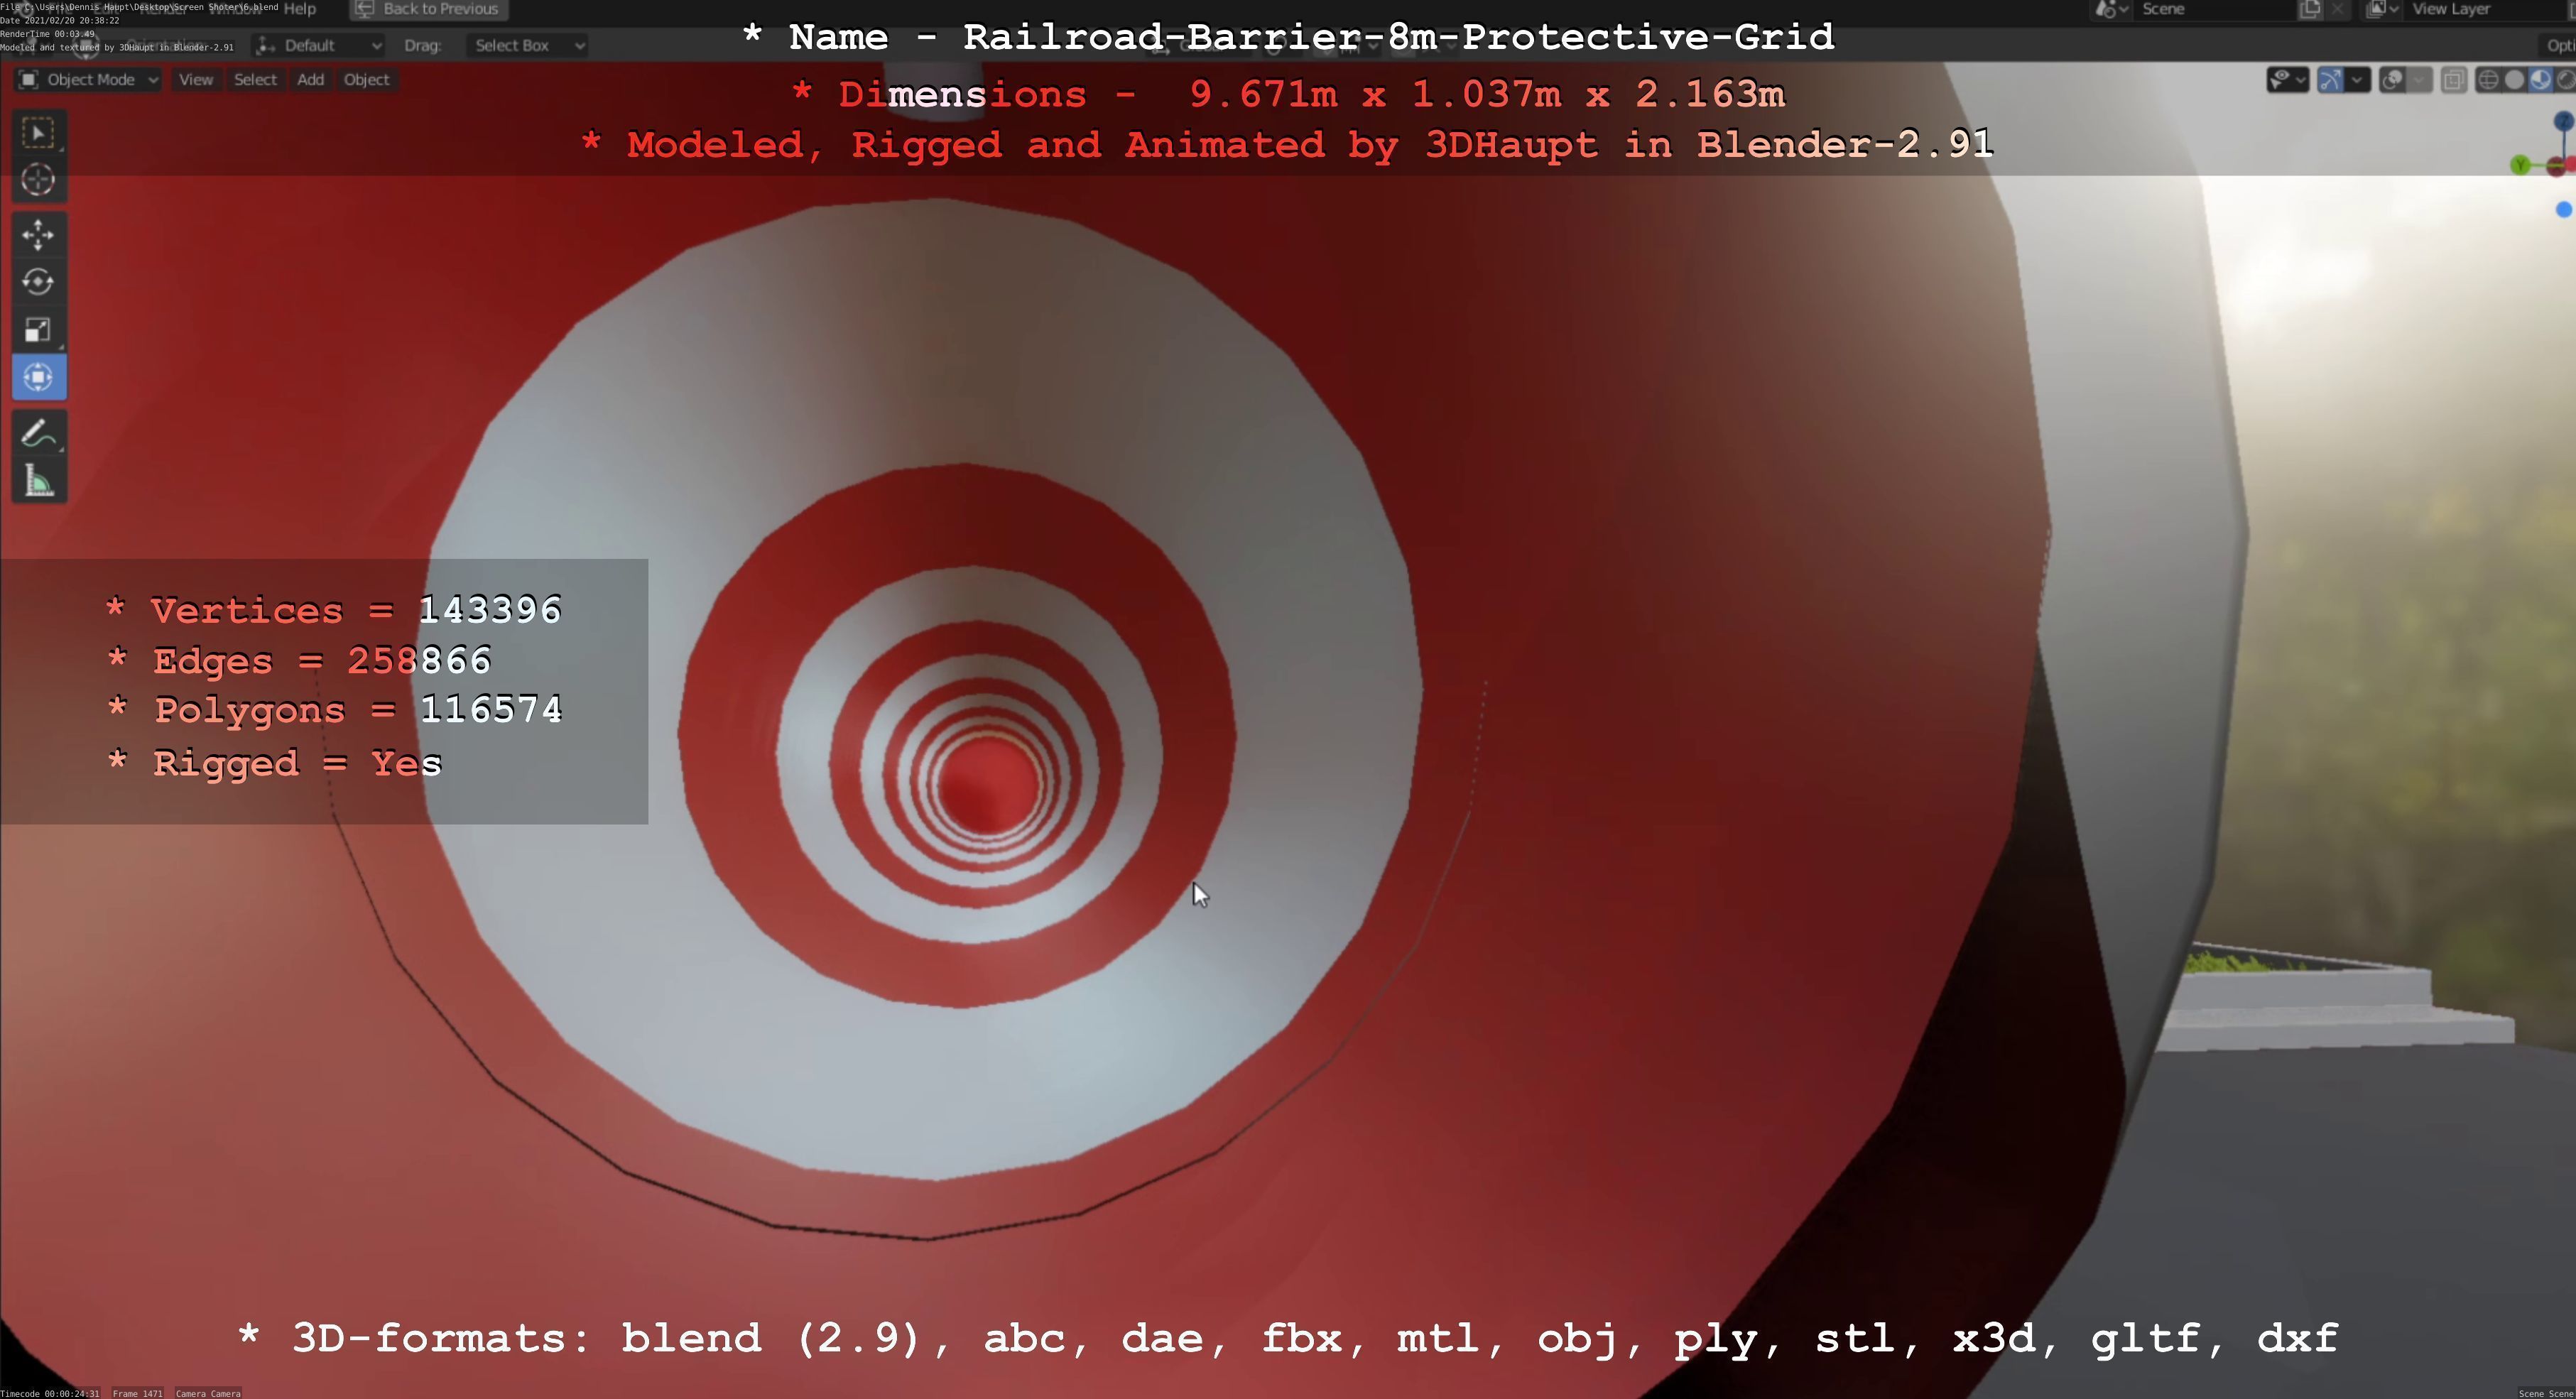Image resolution: width=2576 pixels, height=1399 pixels.
Task: Open the Add menu
Action: [x=310, y=80]
